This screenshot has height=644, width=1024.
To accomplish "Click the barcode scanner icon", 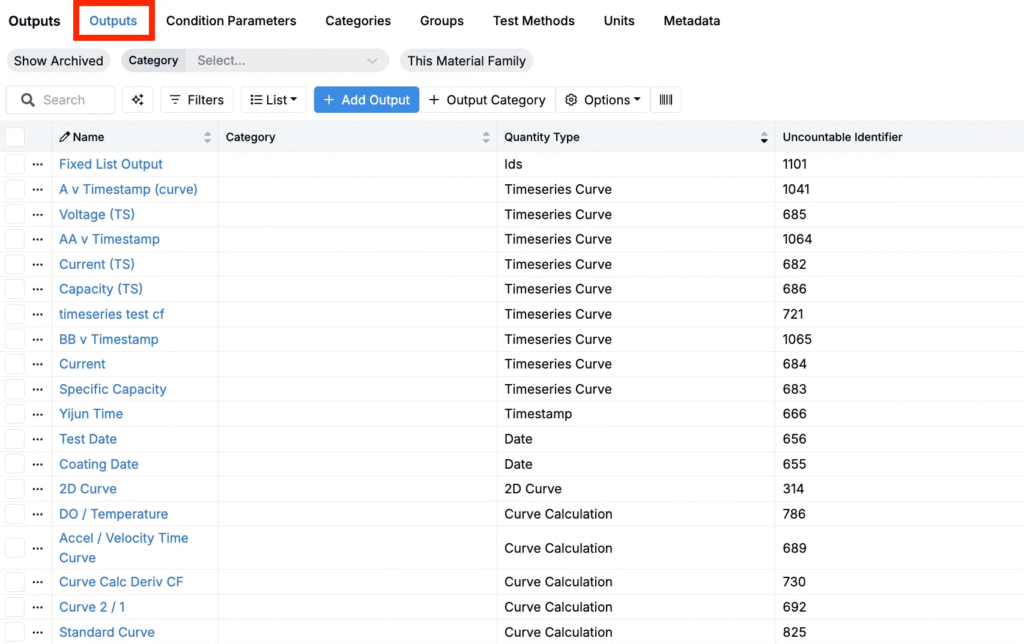I will 665,100.
